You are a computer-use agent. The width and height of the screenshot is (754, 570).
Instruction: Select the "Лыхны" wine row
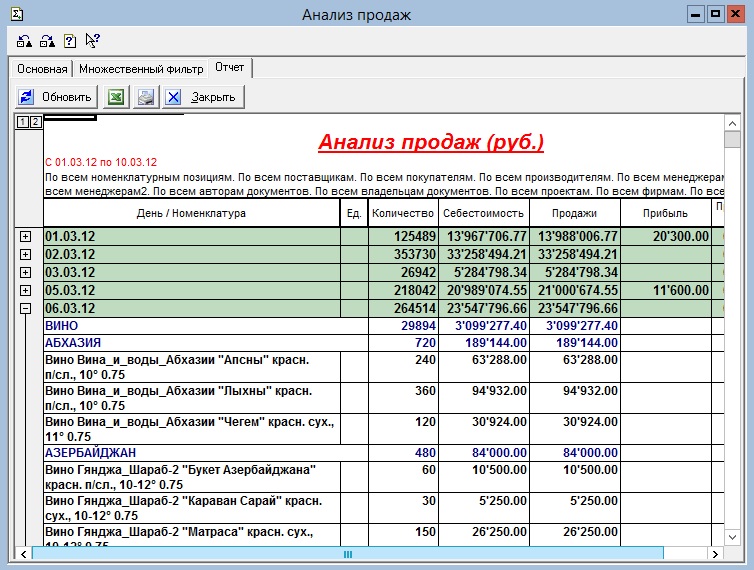(x=384, y=398)
